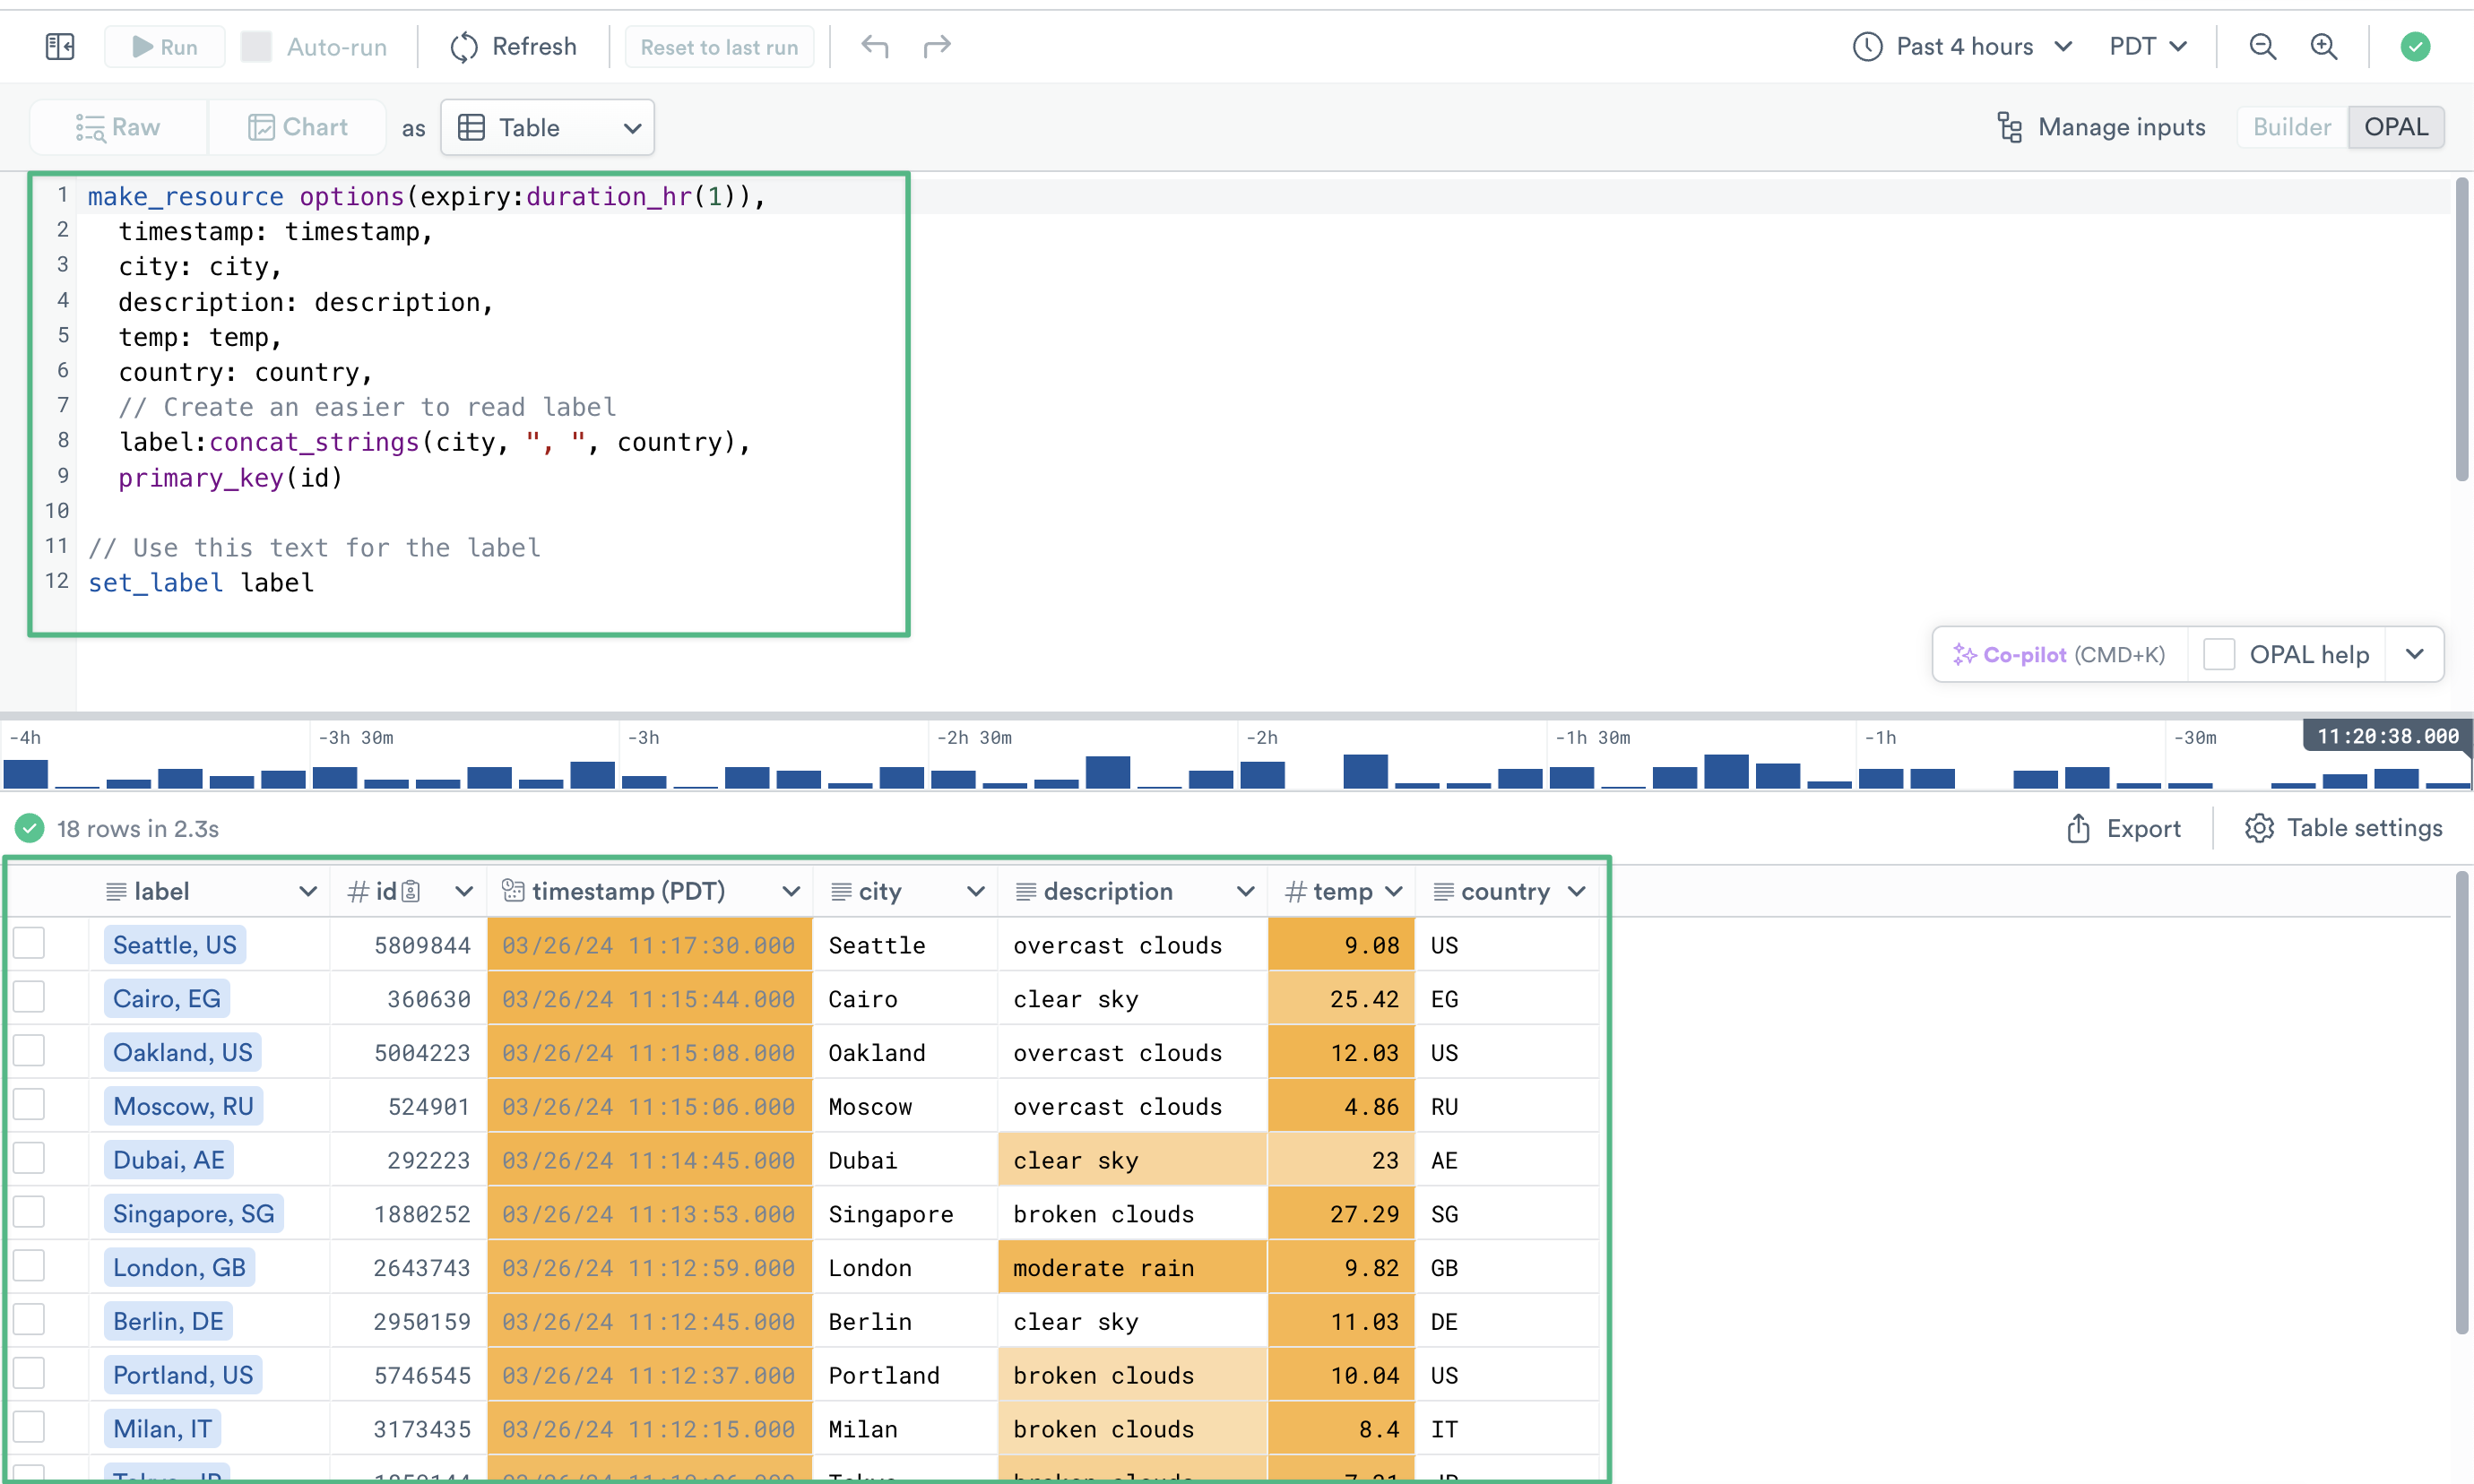2474x1484 pixels.
Task: Click the timeline histogram bar near -2h
Action: [1262, 774]
